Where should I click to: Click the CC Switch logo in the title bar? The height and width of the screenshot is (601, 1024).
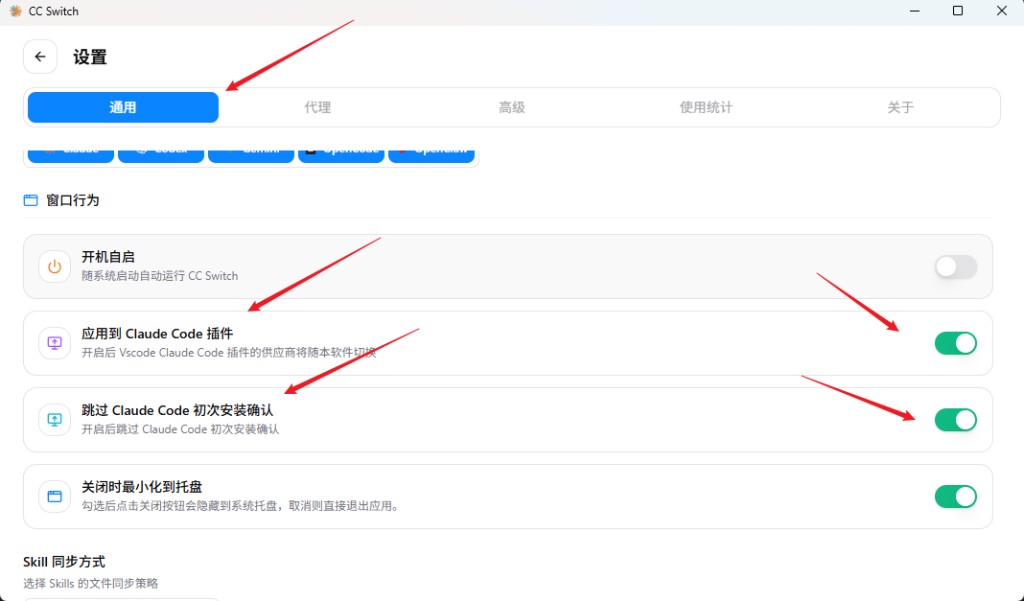[15, 11]
